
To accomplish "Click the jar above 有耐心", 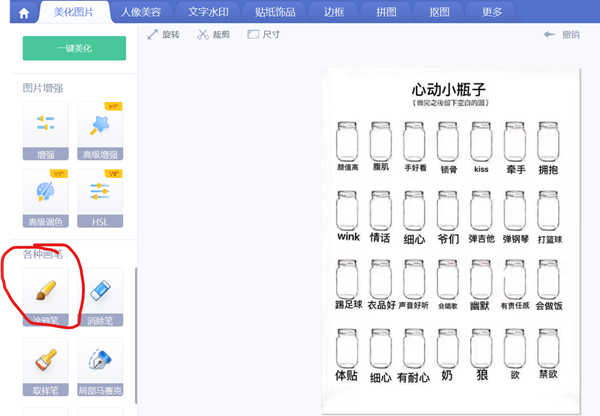I will (x=414, y=349).
